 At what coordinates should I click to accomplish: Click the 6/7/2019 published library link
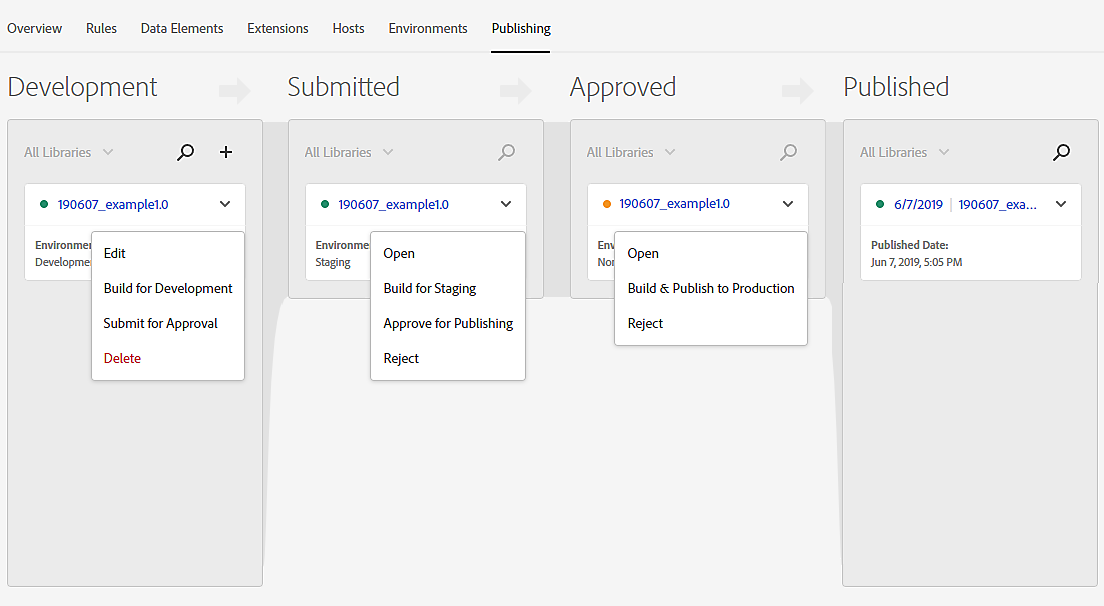[918, 204]
